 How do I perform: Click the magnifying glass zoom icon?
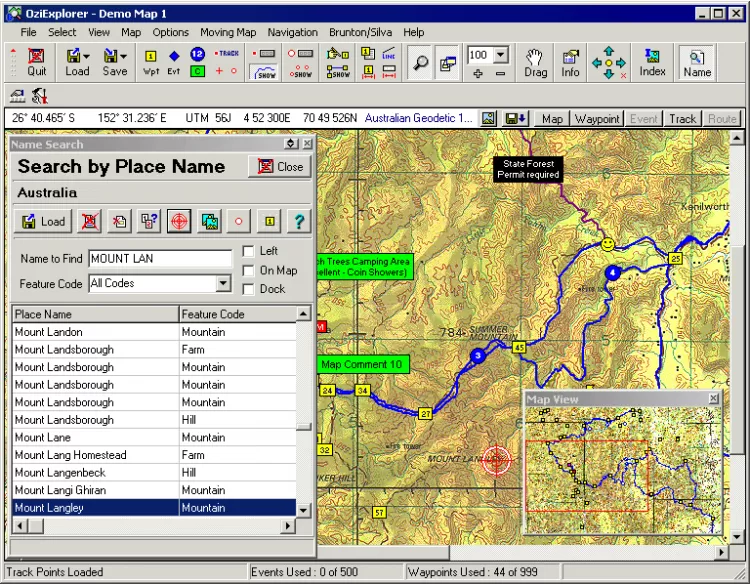click(421, 63)
